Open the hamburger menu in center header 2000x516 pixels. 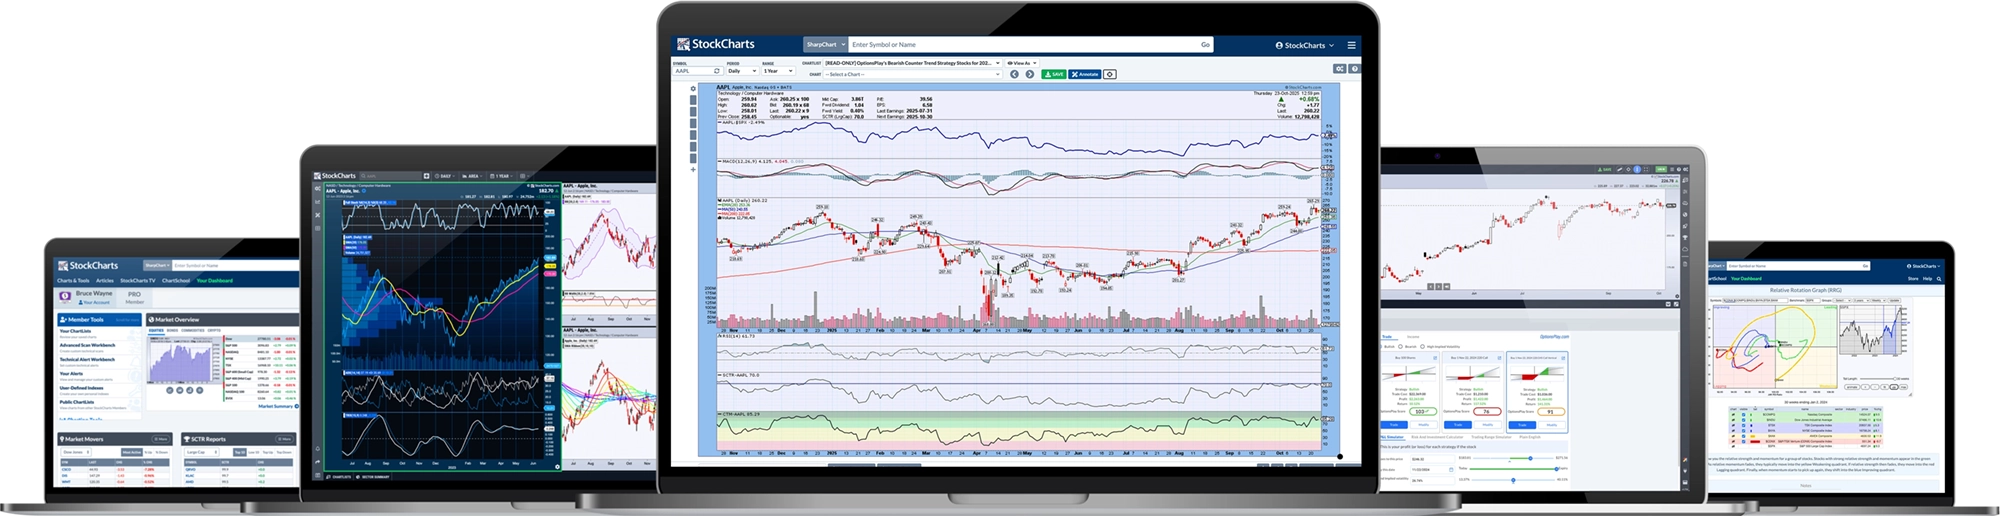pyautogui.click(x=1351, y=45)
